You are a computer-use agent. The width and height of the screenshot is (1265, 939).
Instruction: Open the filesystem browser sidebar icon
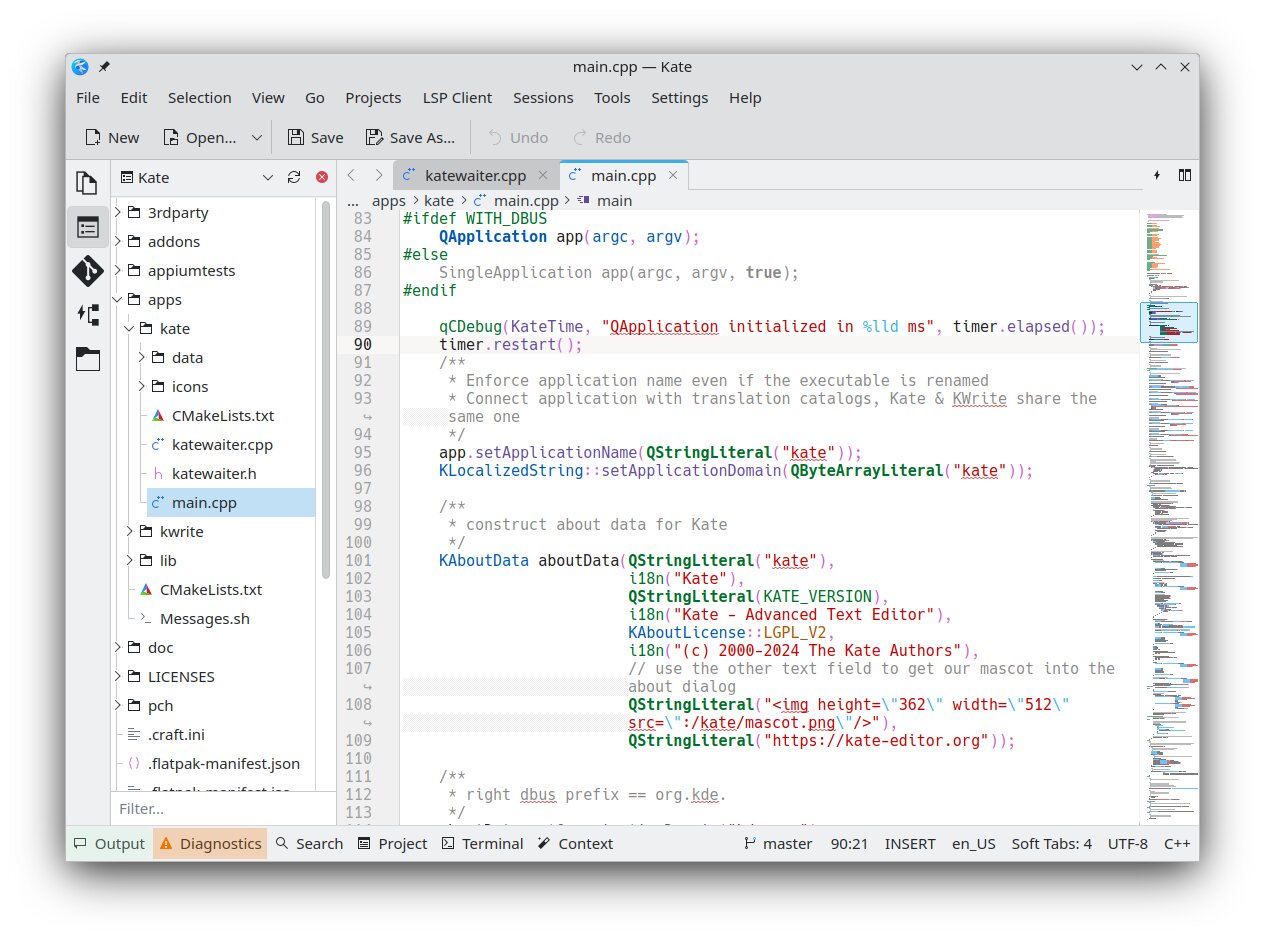[x=88, y=359]
